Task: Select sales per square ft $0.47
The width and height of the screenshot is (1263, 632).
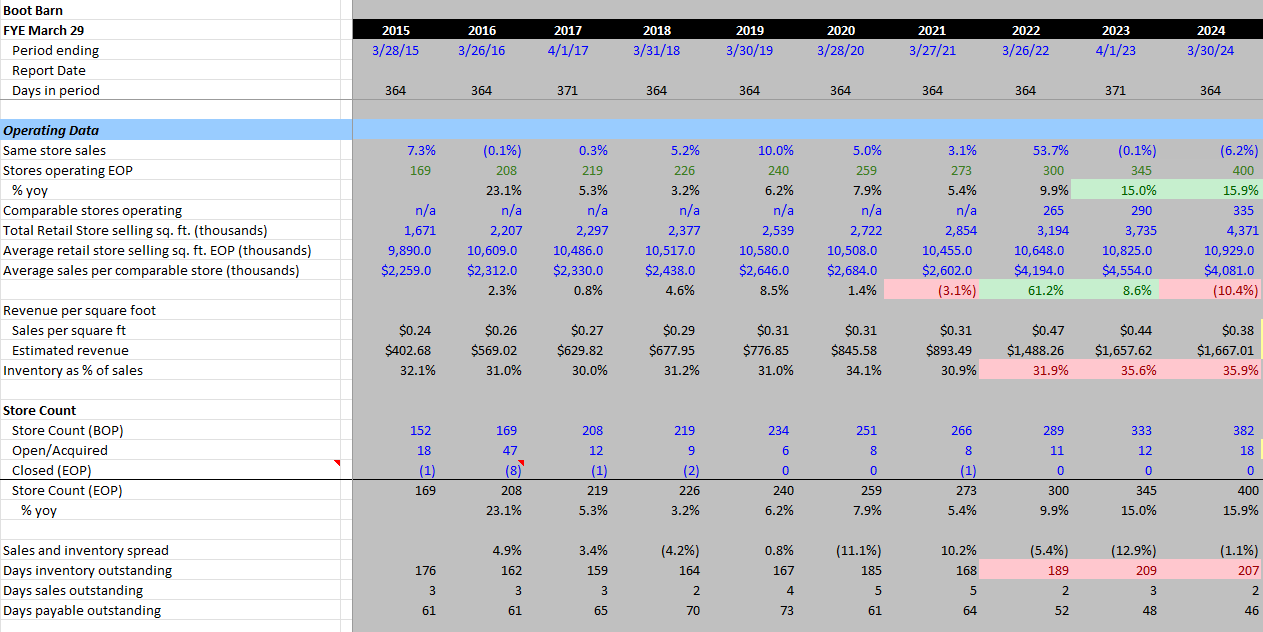Action: point(1047,330)
